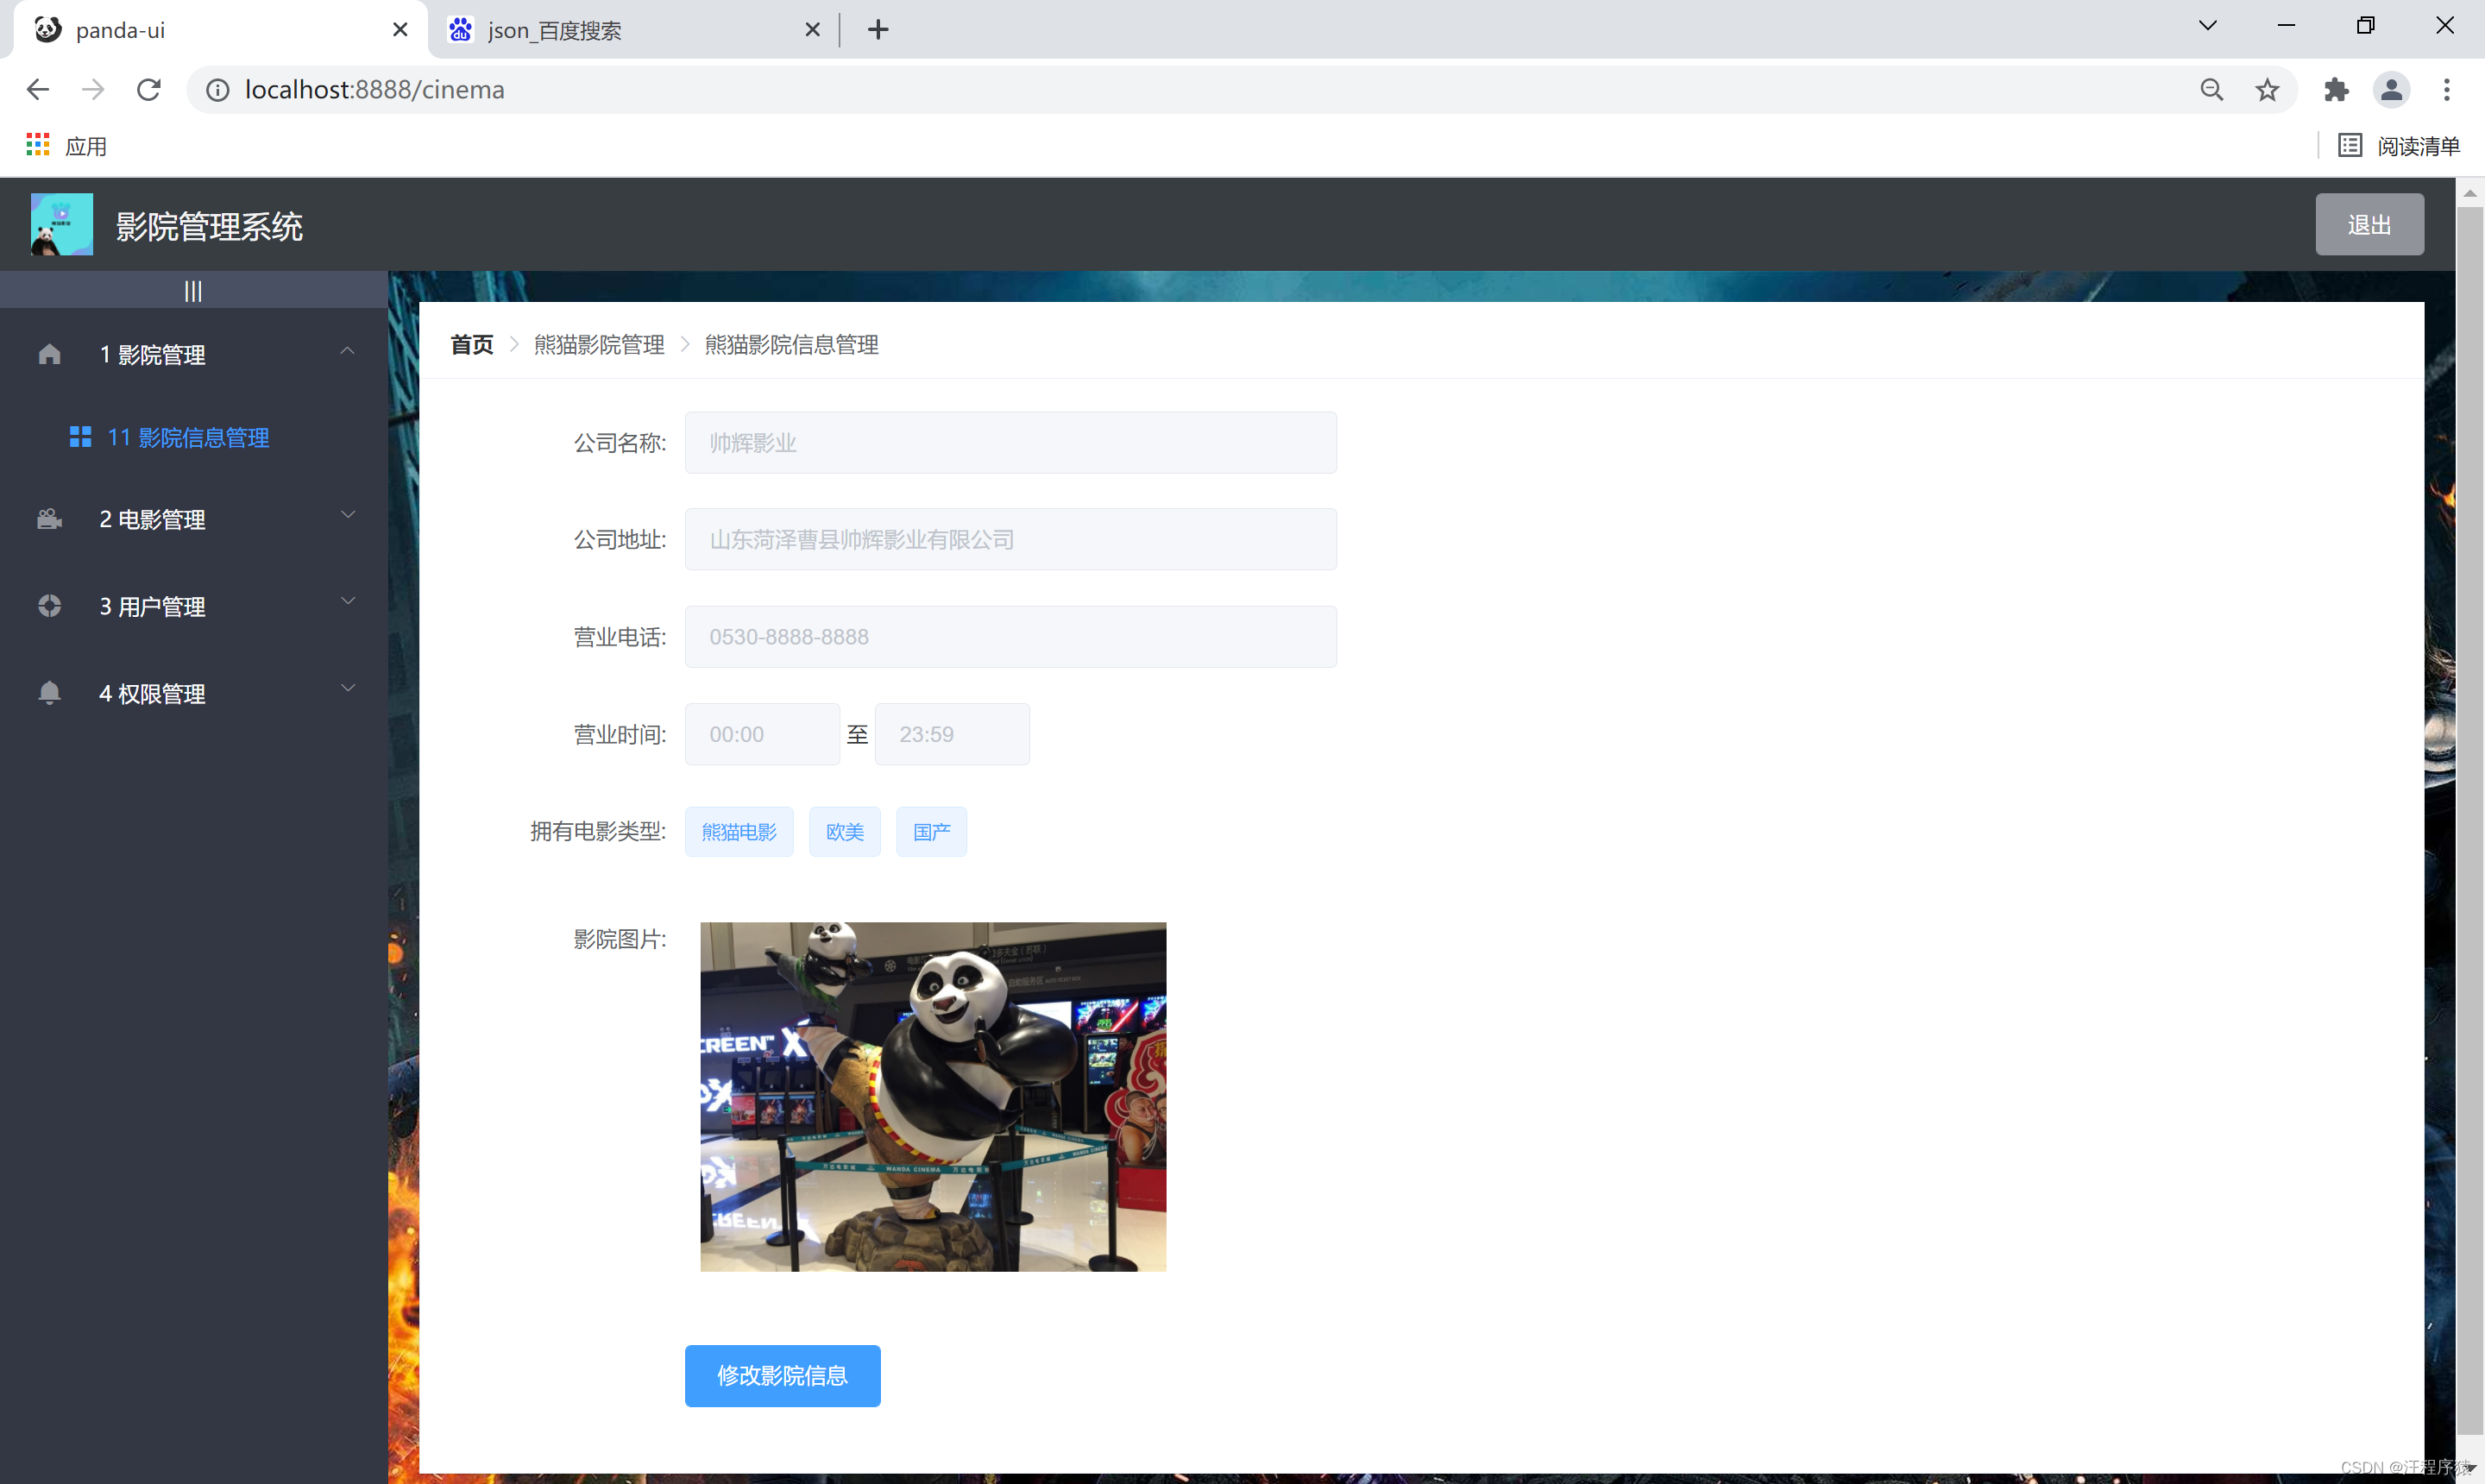Click the browser address bar URL
The height and width of the screenshot is (1484, 2485).
tap(375, 90)
